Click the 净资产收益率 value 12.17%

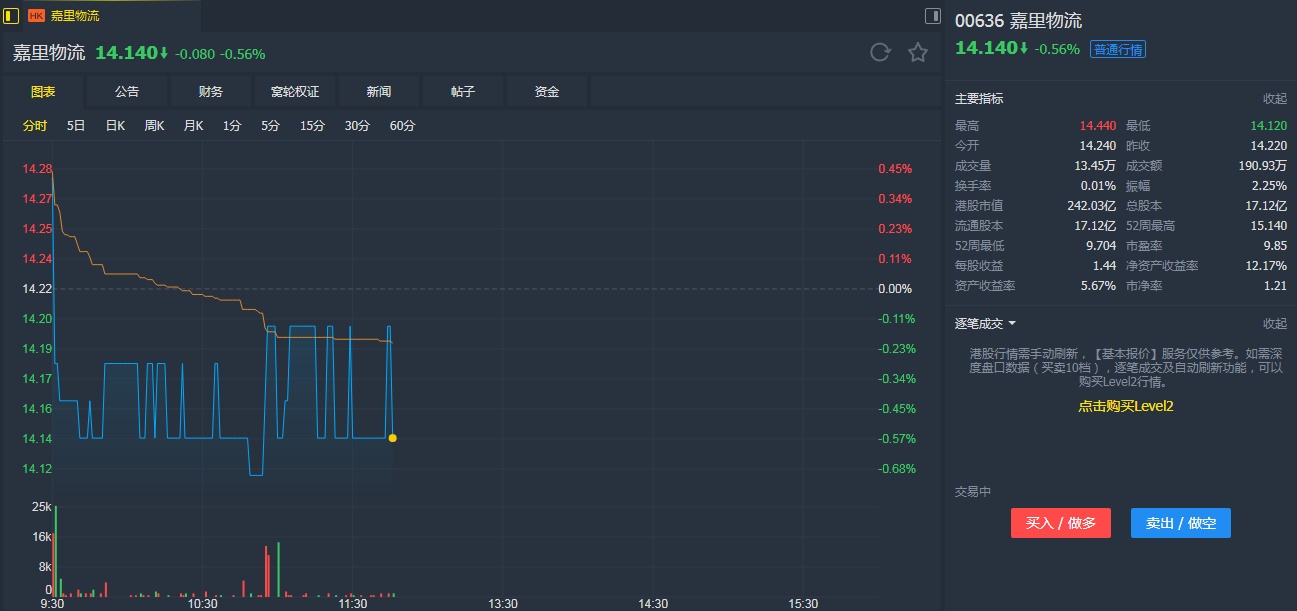click(x=1267, y=266)
